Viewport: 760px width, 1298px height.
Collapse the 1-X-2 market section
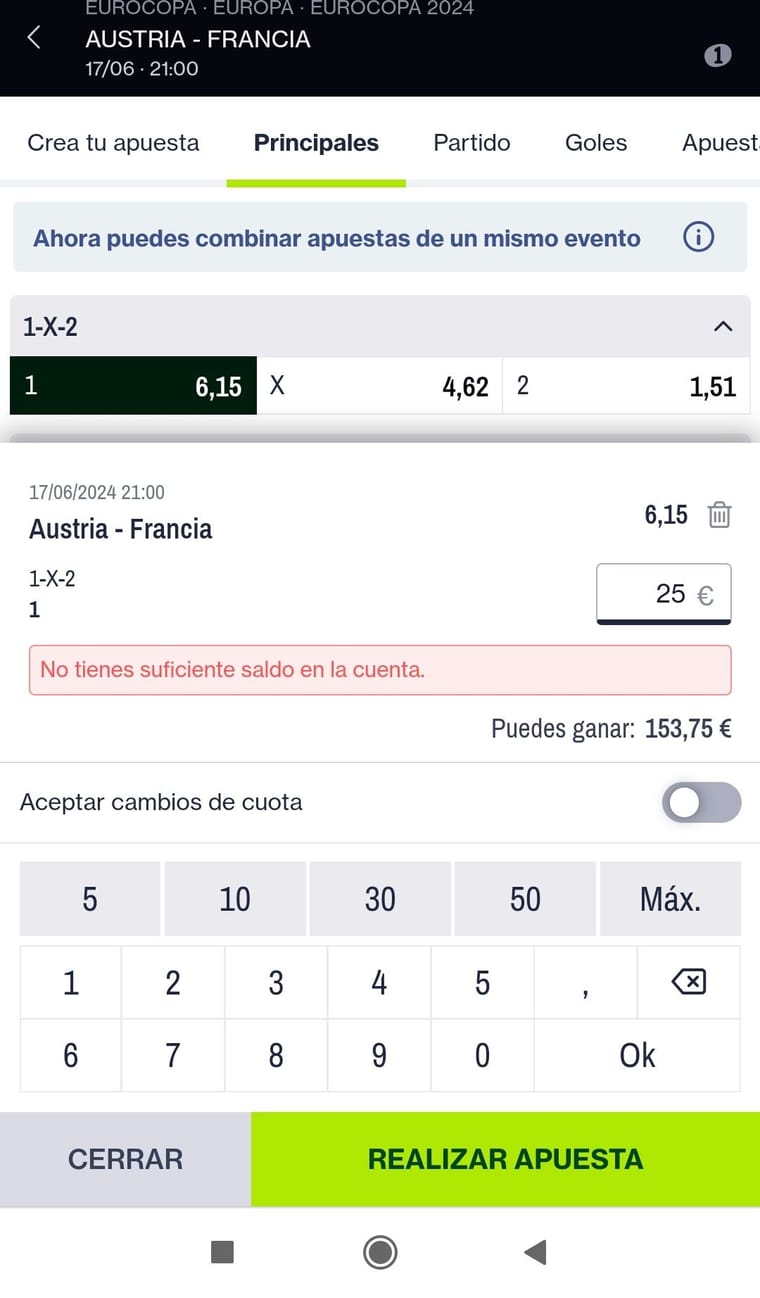[723, 326]
